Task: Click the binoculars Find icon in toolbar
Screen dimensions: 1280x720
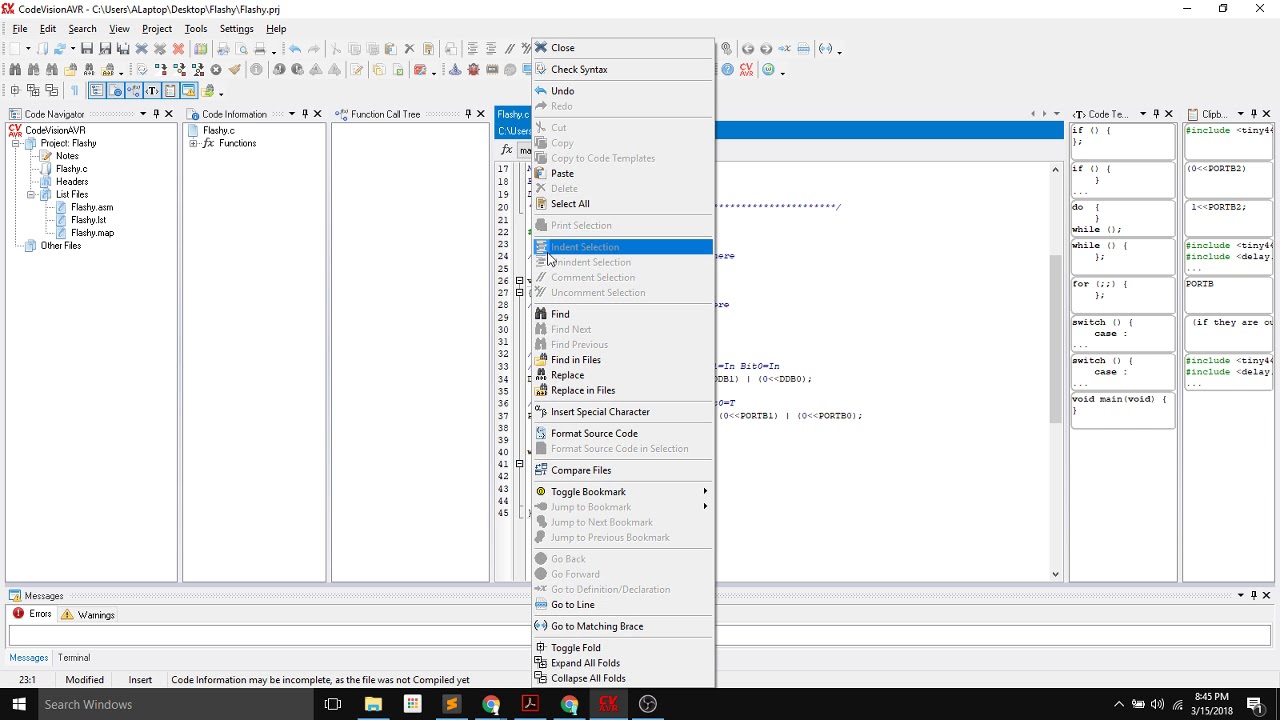Action: (x=15, y=70)
